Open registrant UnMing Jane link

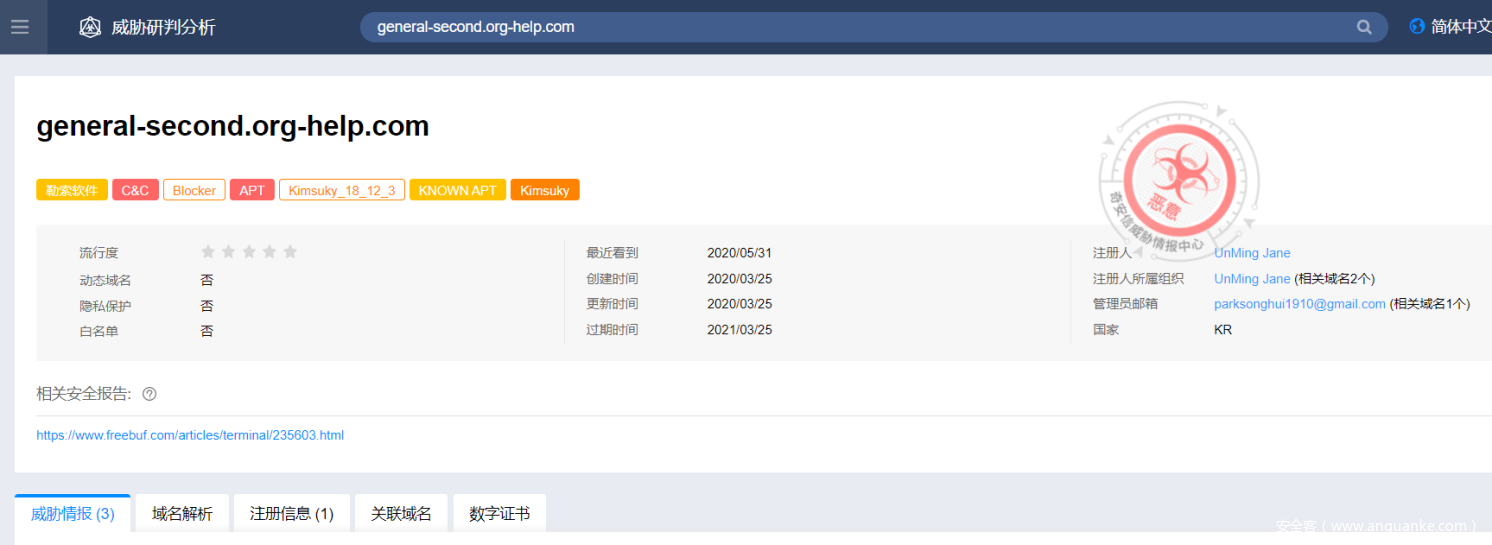1252,253
